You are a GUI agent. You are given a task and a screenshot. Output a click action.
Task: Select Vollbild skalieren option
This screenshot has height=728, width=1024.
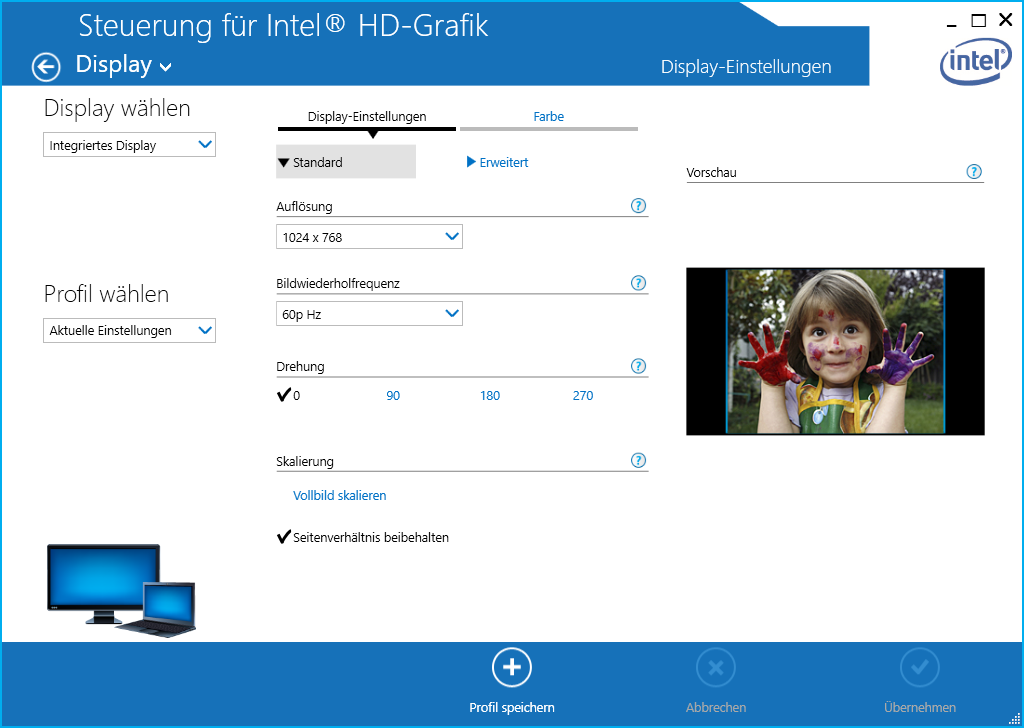[340, 496]
